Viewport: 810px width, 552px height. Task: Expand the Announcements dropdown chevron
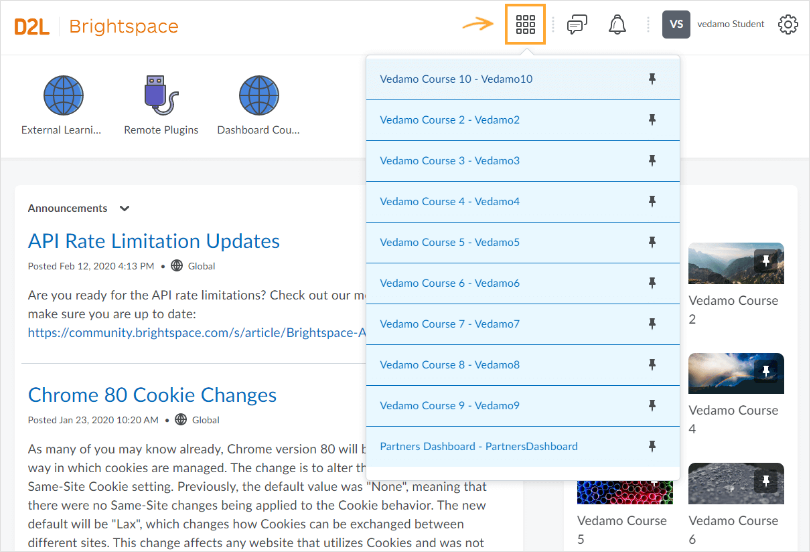click(x=124, y=208)
